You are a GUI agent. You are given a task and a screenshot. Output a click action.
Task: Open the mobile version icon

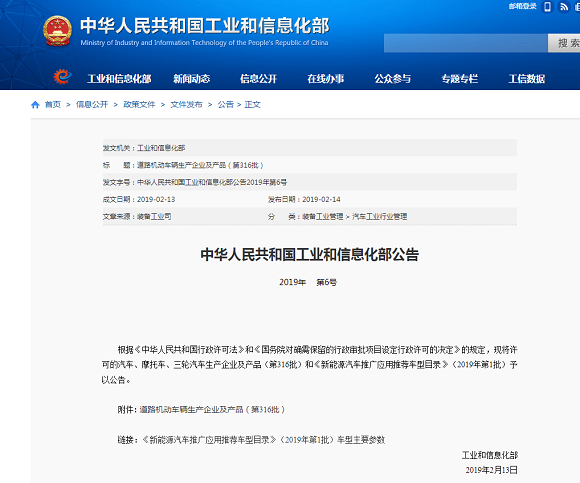(547, 7)
